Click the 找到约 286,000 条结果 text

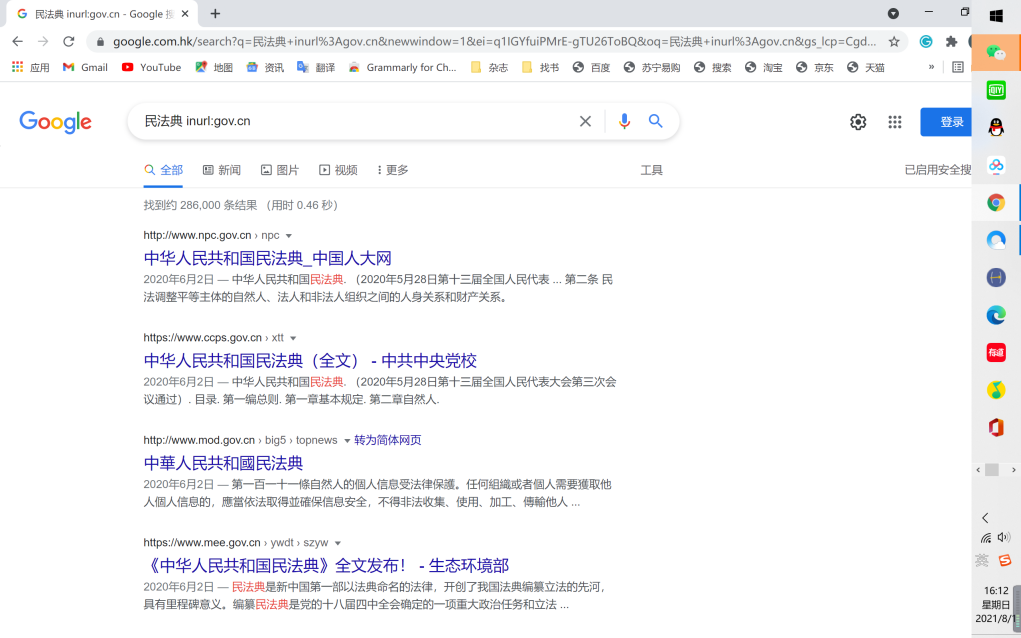point(201,205)
